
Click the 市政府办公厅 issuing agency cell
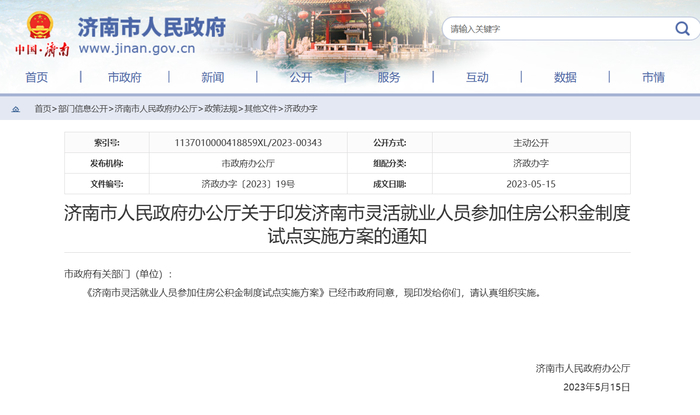click(248, 163)
